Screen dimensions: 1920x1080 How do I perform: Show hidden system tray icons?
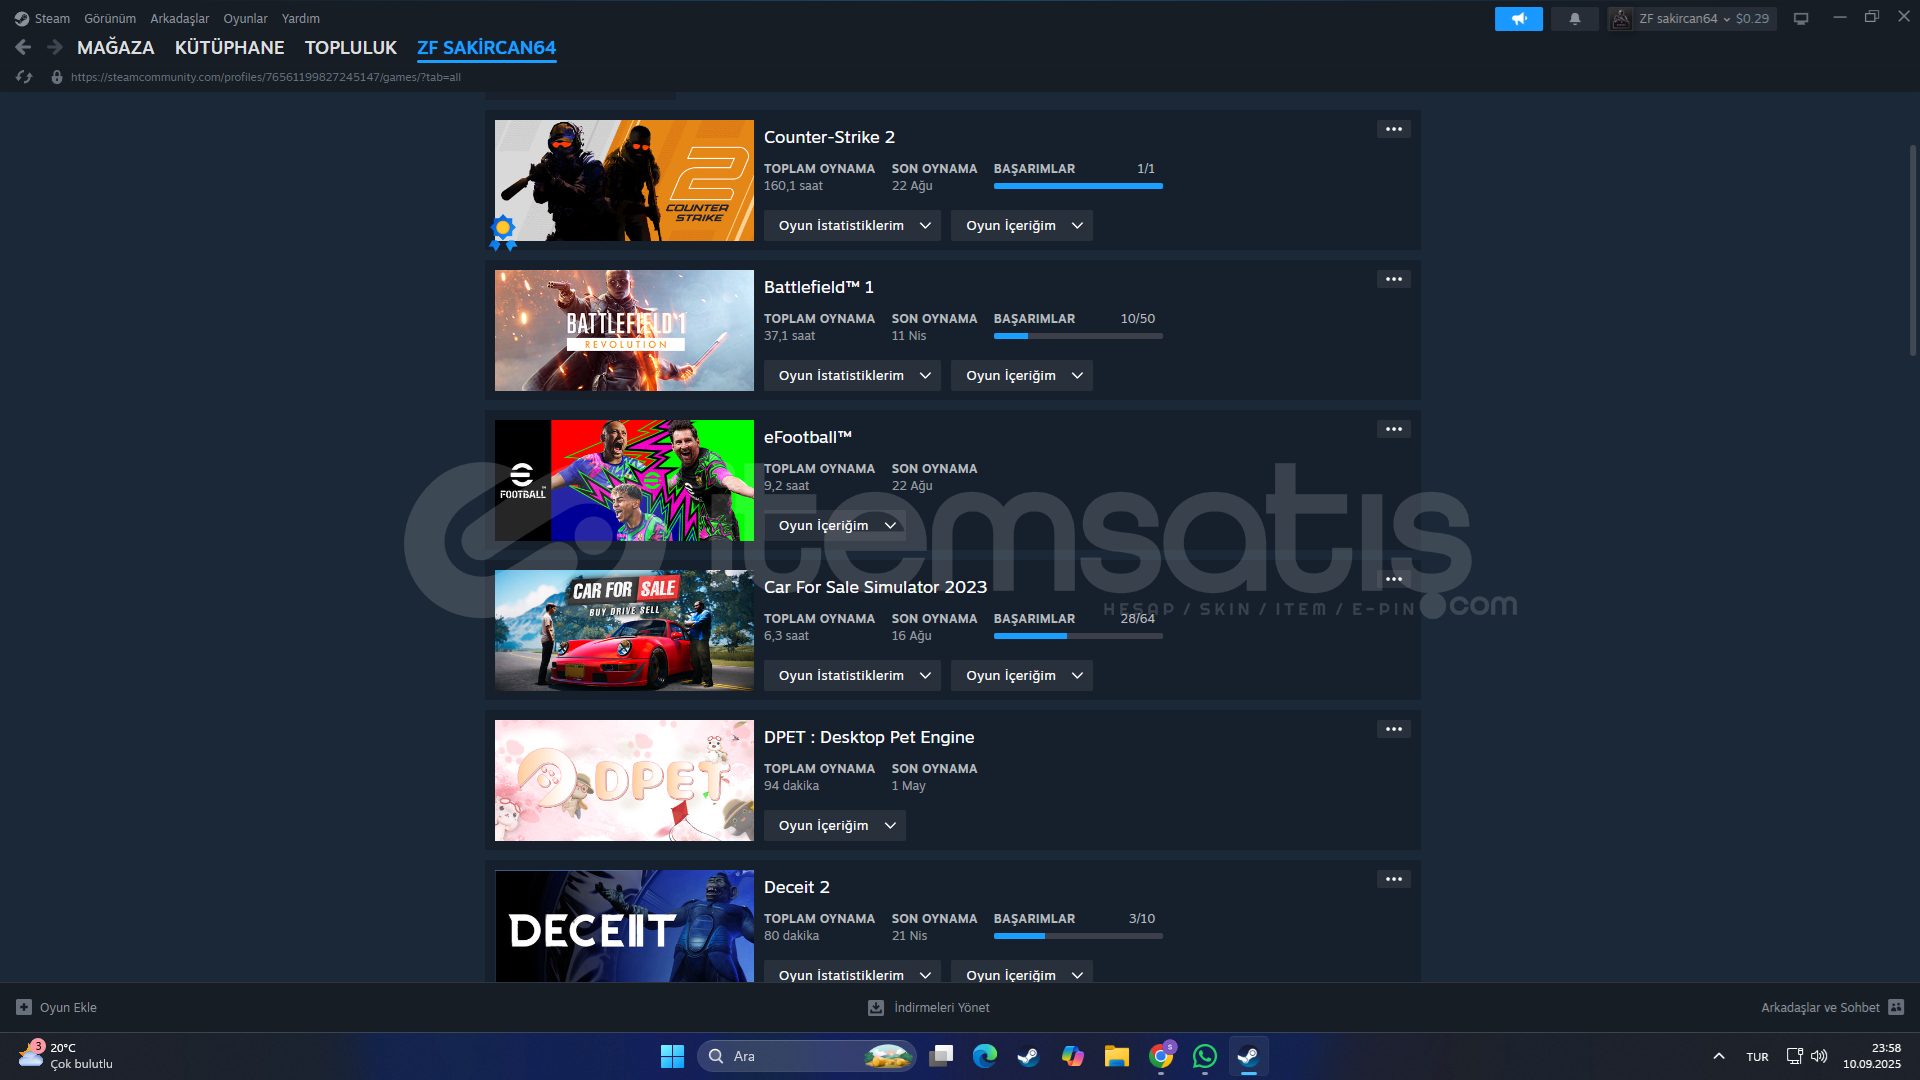point(1719,1056)
